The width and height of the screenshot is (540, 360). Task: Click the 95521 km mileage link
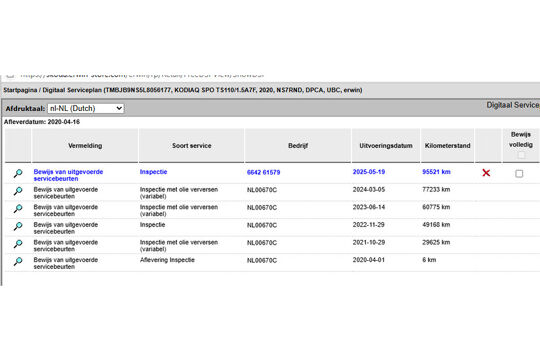pyautogui.click(x=436, y=172)
